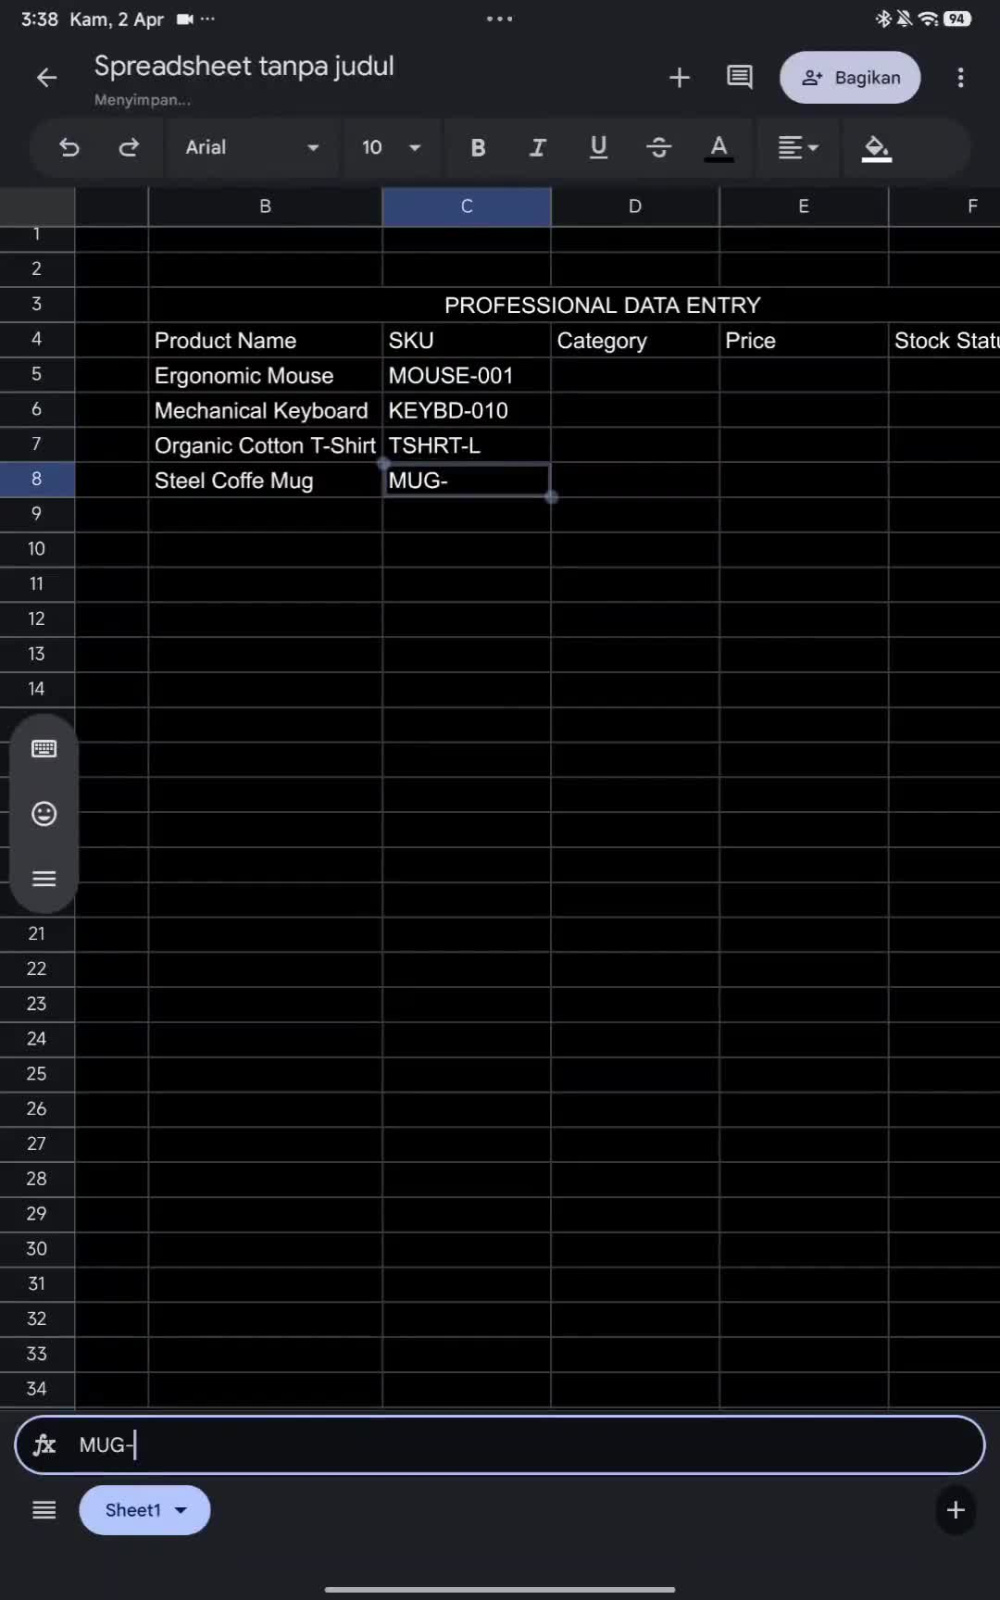Open the comments icon
The height and width of the screenshot is (1600, 1000).
740,78
